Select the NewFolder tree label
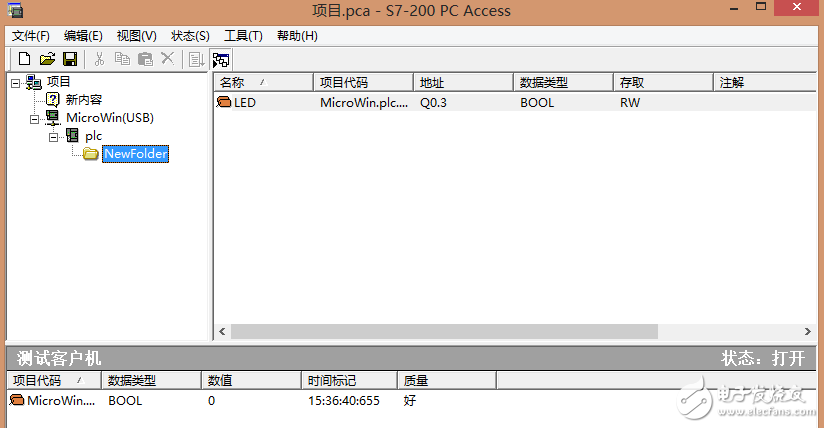824x428 pixels. click(x=136, y=154)
